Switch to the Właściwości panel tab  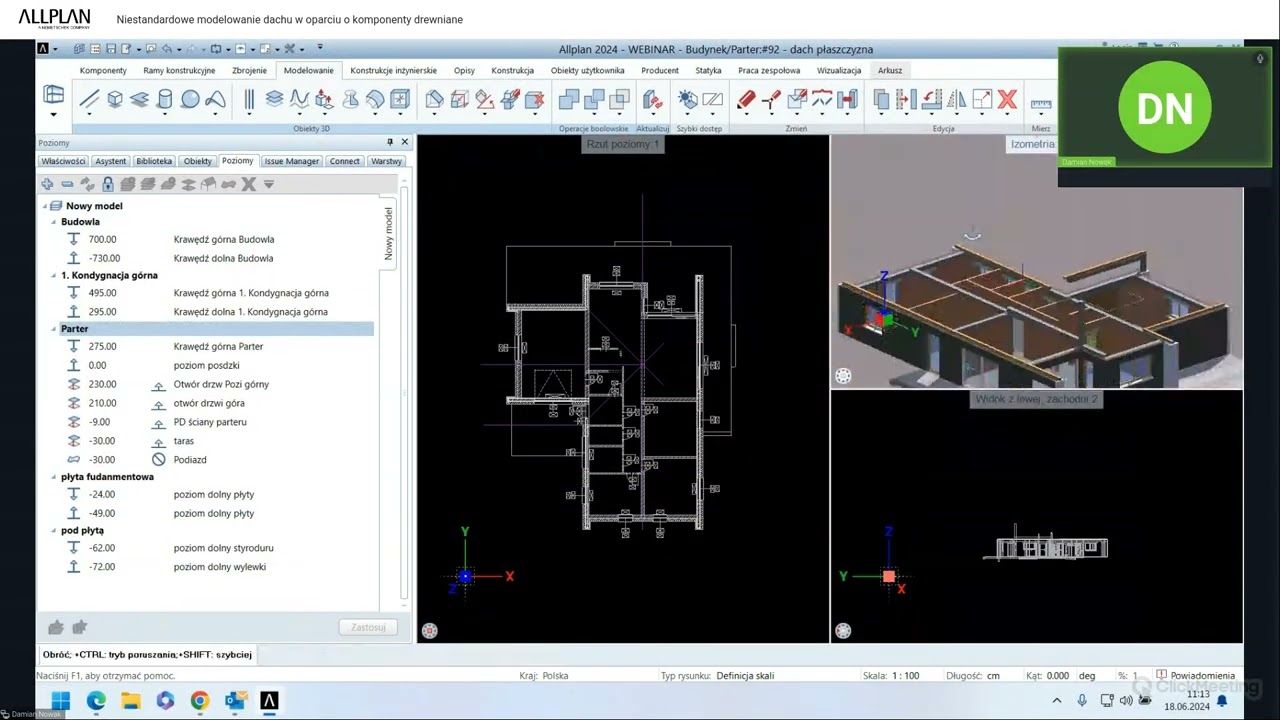tap(63, 161)
